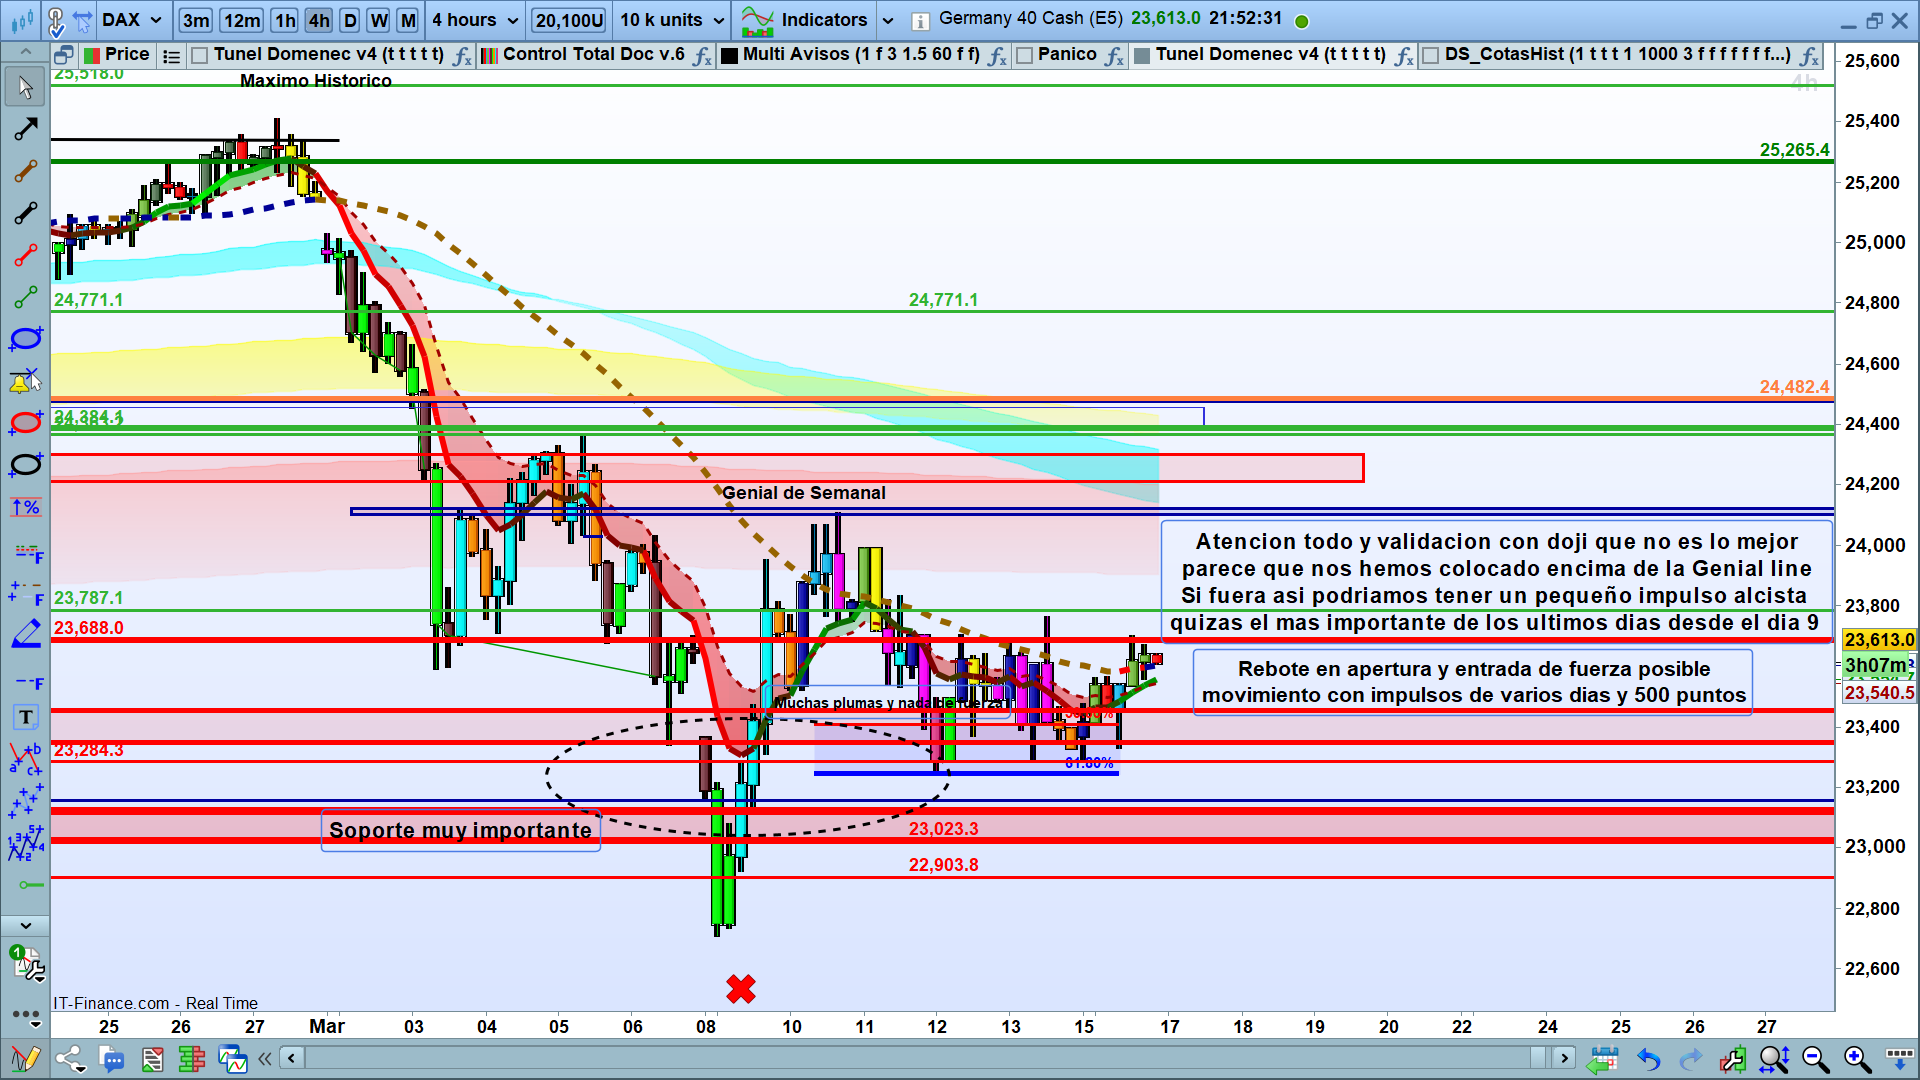Toggle the DS_CotasHist indicator checkbox
The image size is (1920, 1080).
(1431, 55)
